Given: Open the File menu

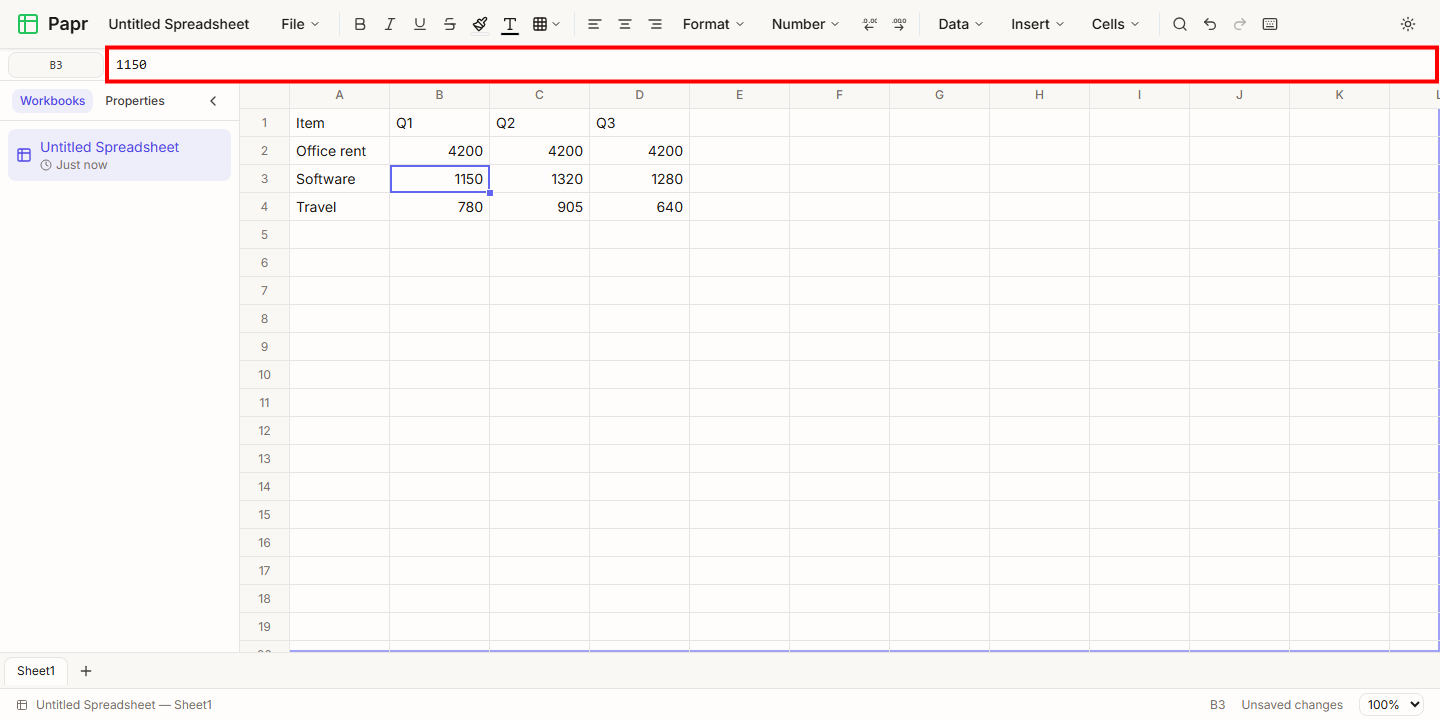Looking at the screenshot, I should [300, 24].
